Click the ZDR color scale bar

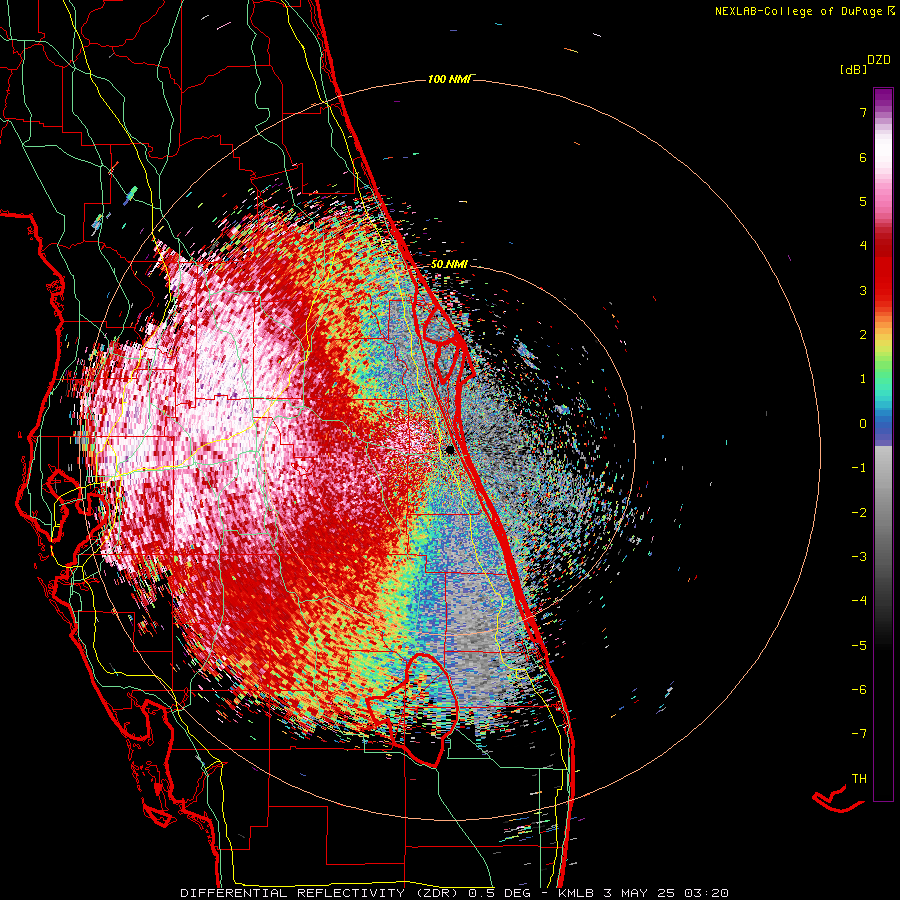point(883,444)
